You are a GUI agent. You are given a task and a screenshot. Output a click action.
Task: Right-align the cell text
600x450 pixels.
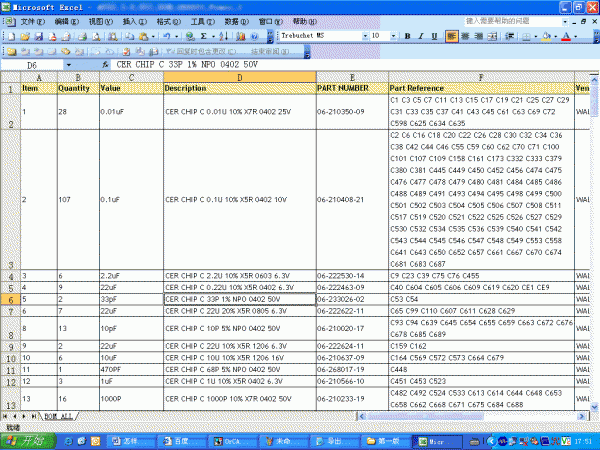point(479,36)
